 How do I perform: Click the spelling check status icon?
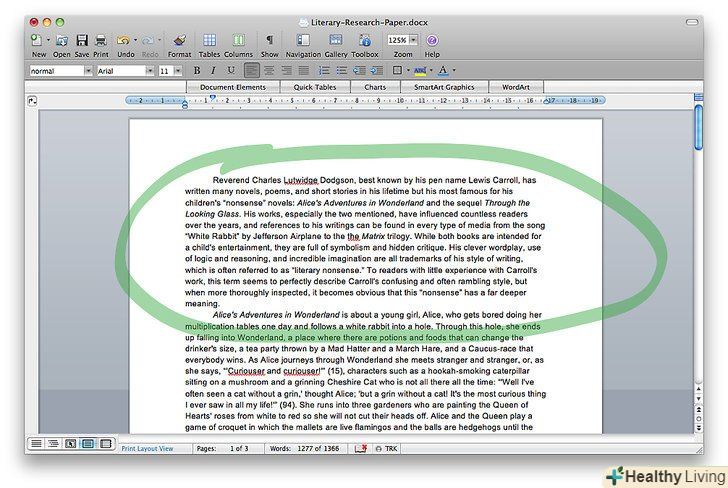361,449
